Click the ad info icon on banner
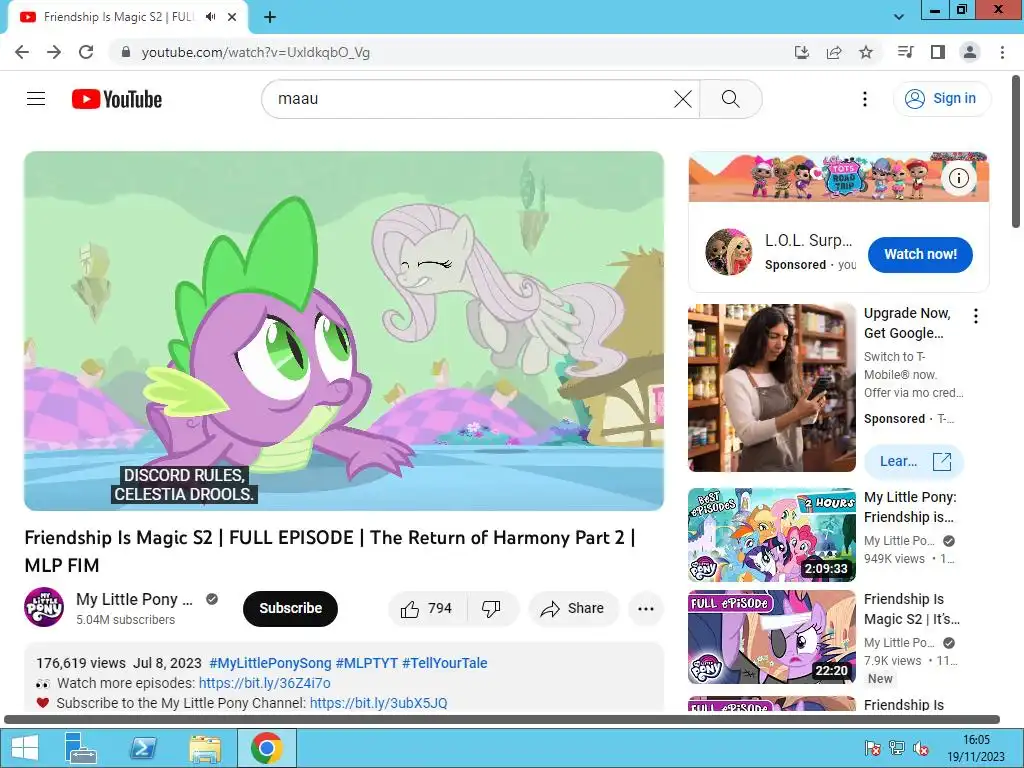The image size is (1024, 768). 958,178
